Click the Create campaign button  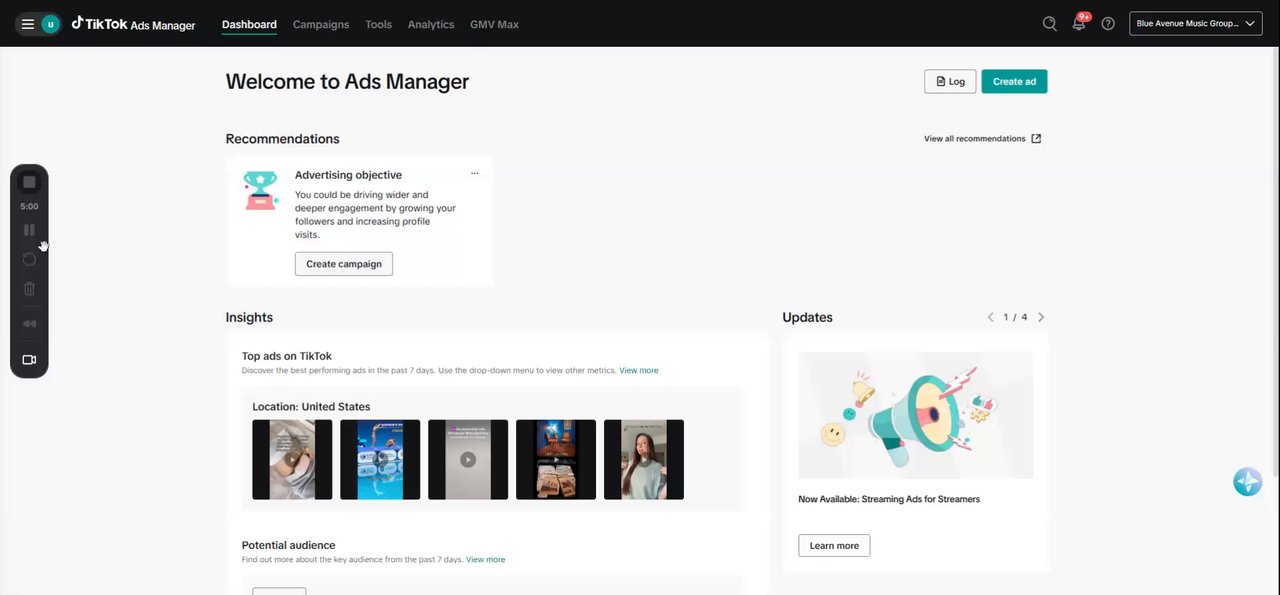point(344,264)
